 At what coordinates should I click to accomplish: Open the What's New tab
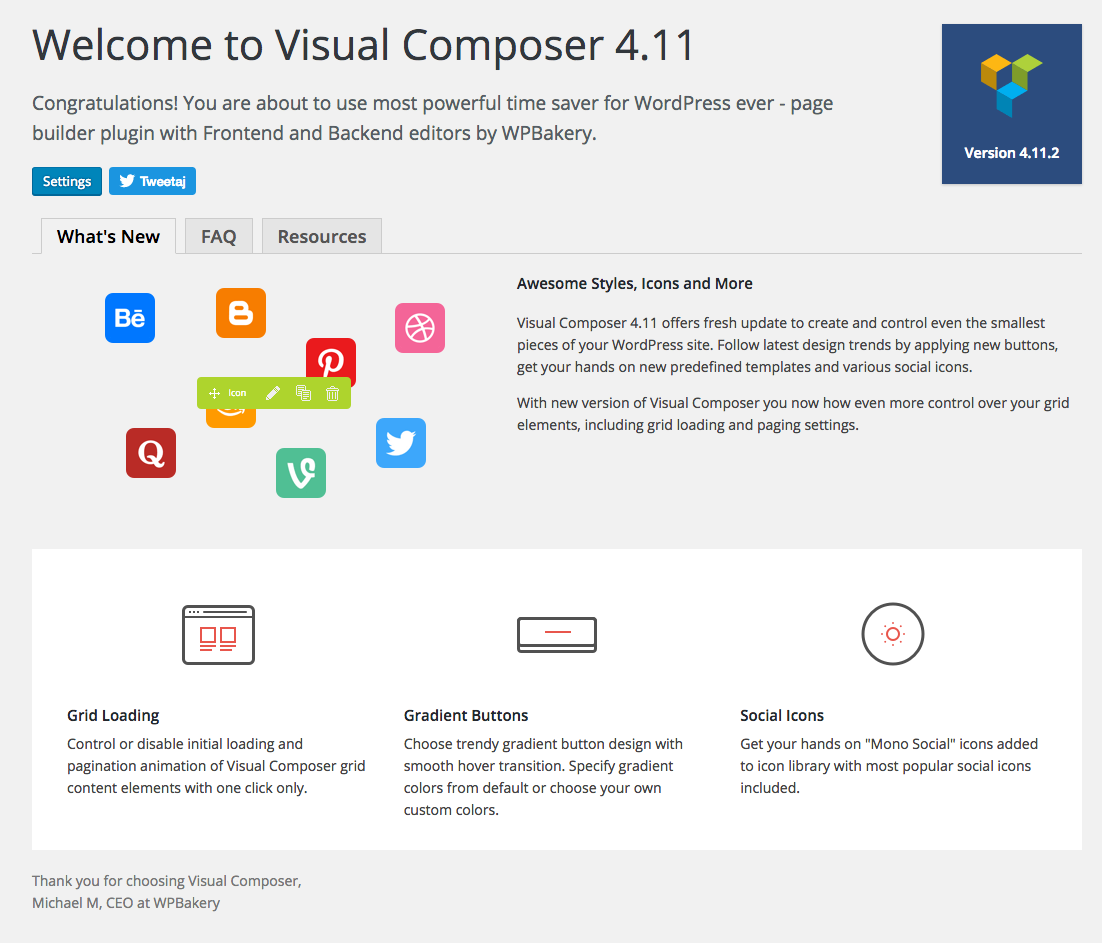click(x=108, y=236)
